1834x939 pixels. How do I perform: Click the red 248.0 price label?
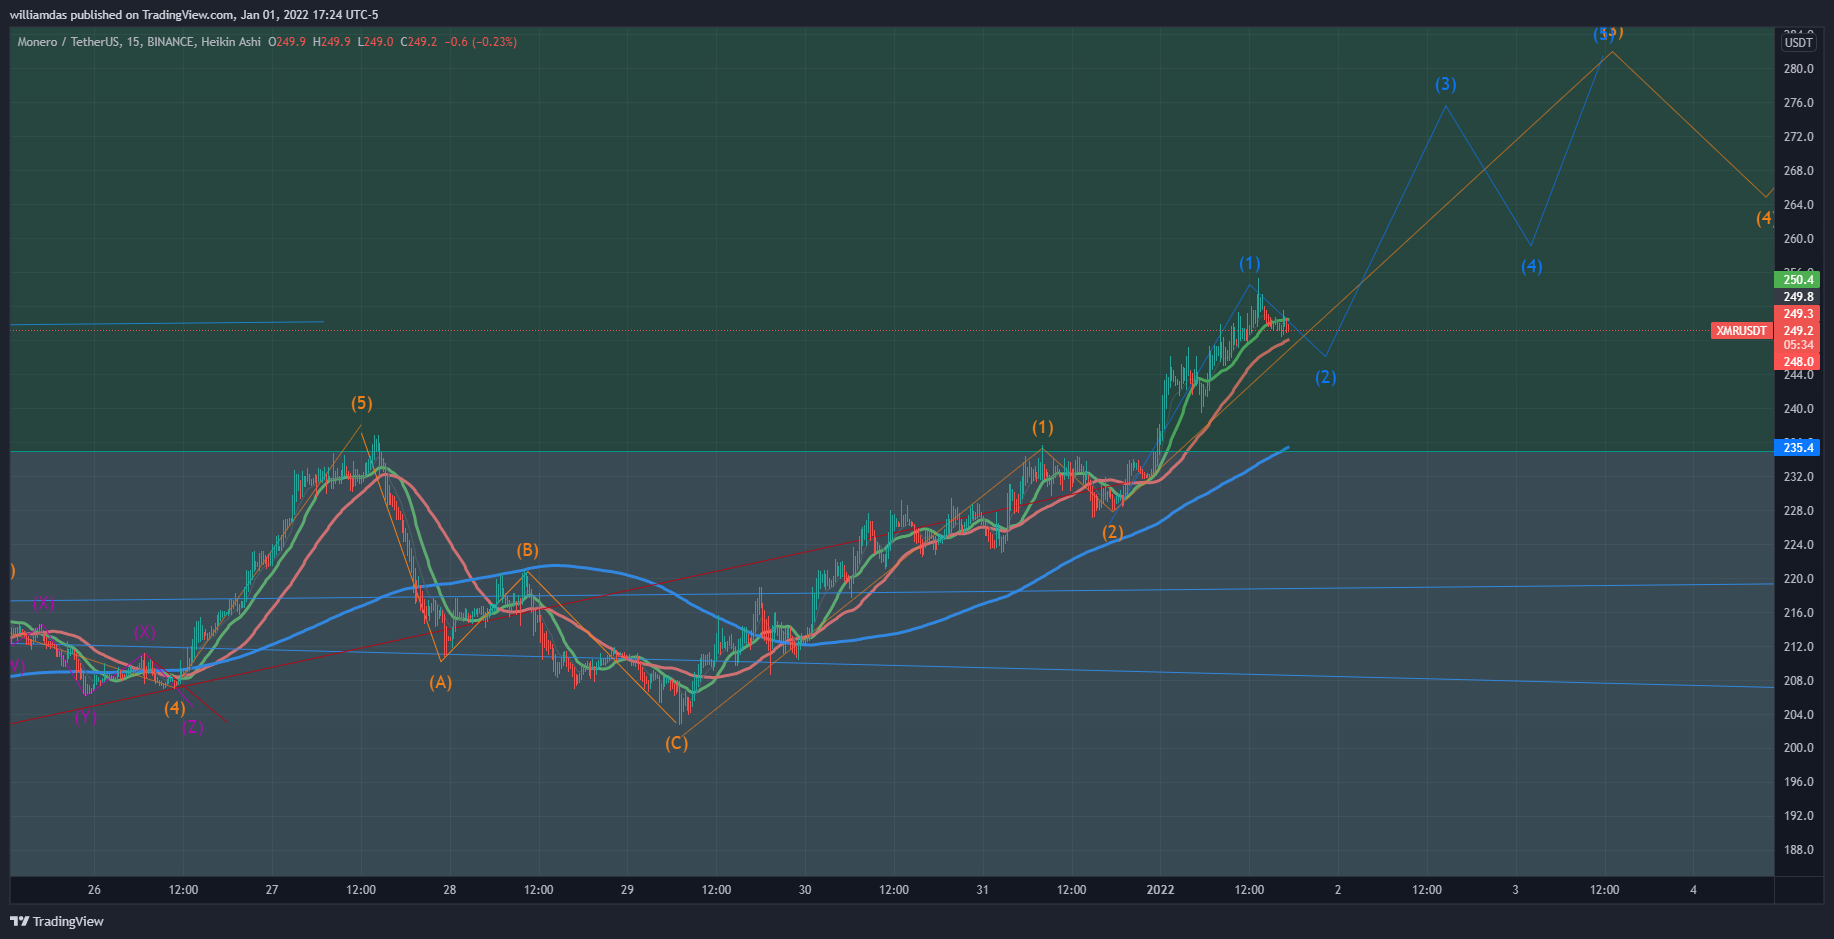[1798, 362]
